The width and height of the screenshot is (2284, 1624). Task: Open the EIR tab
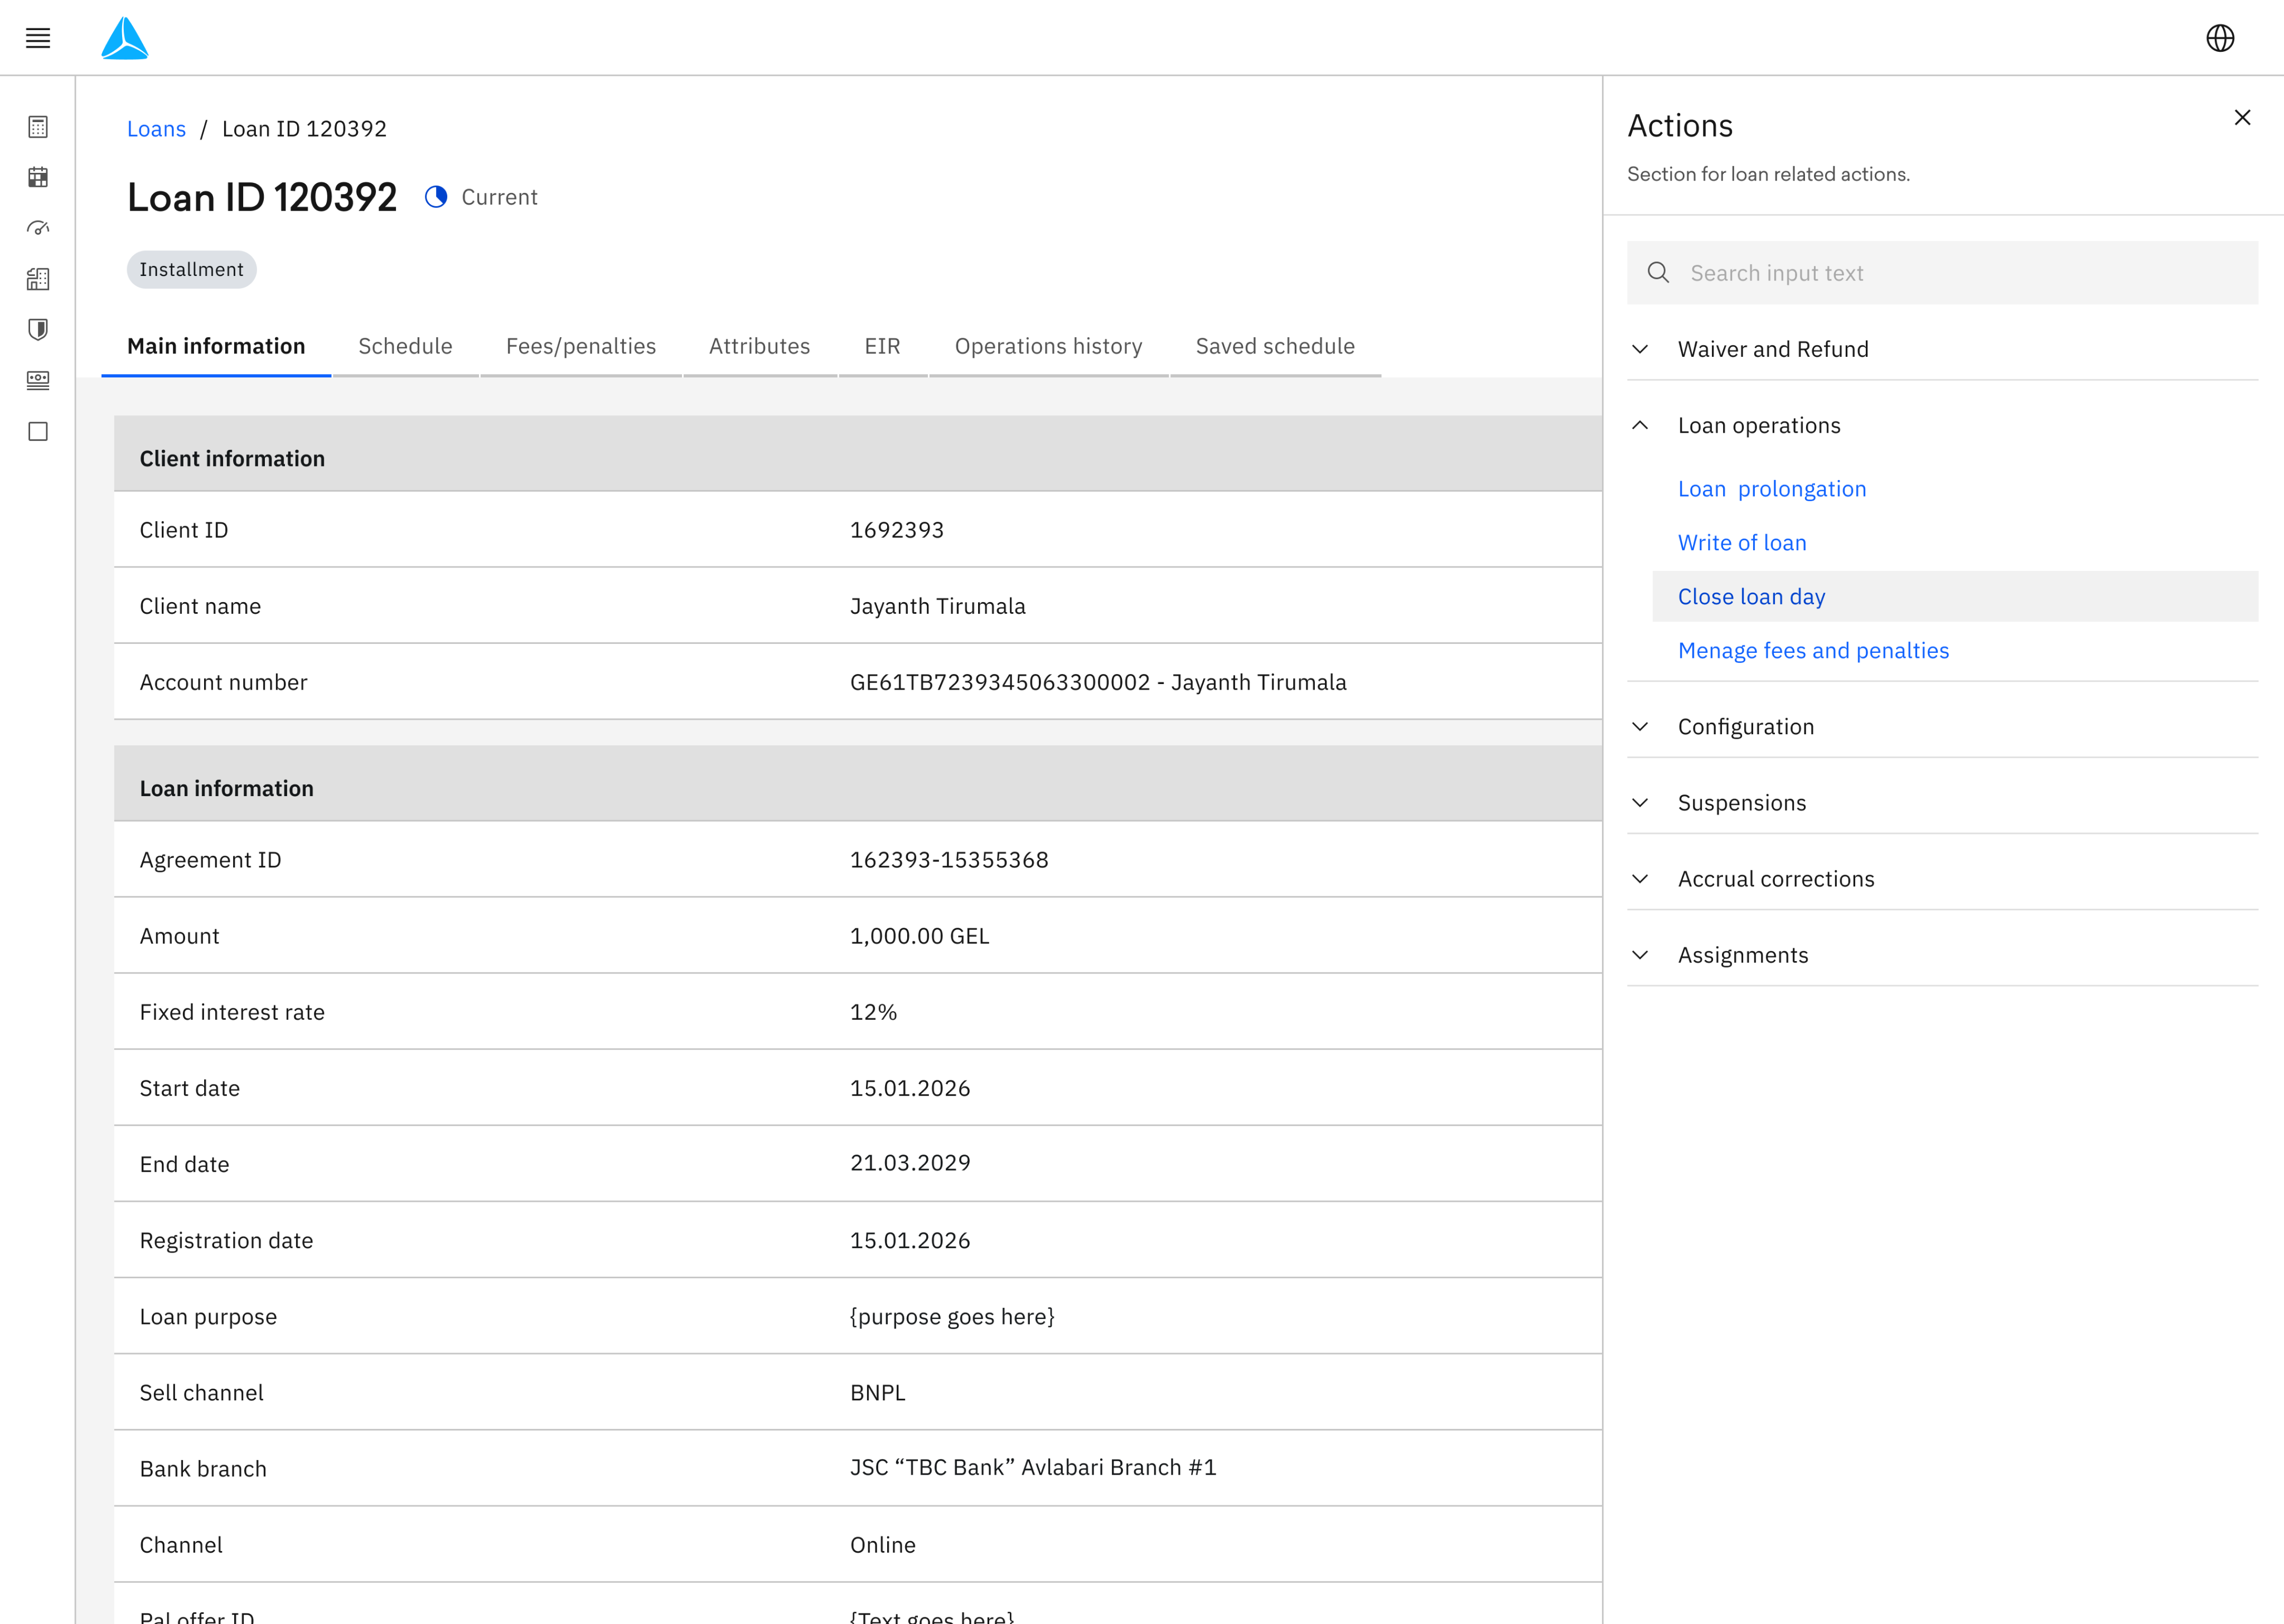(x=882, y=346)
